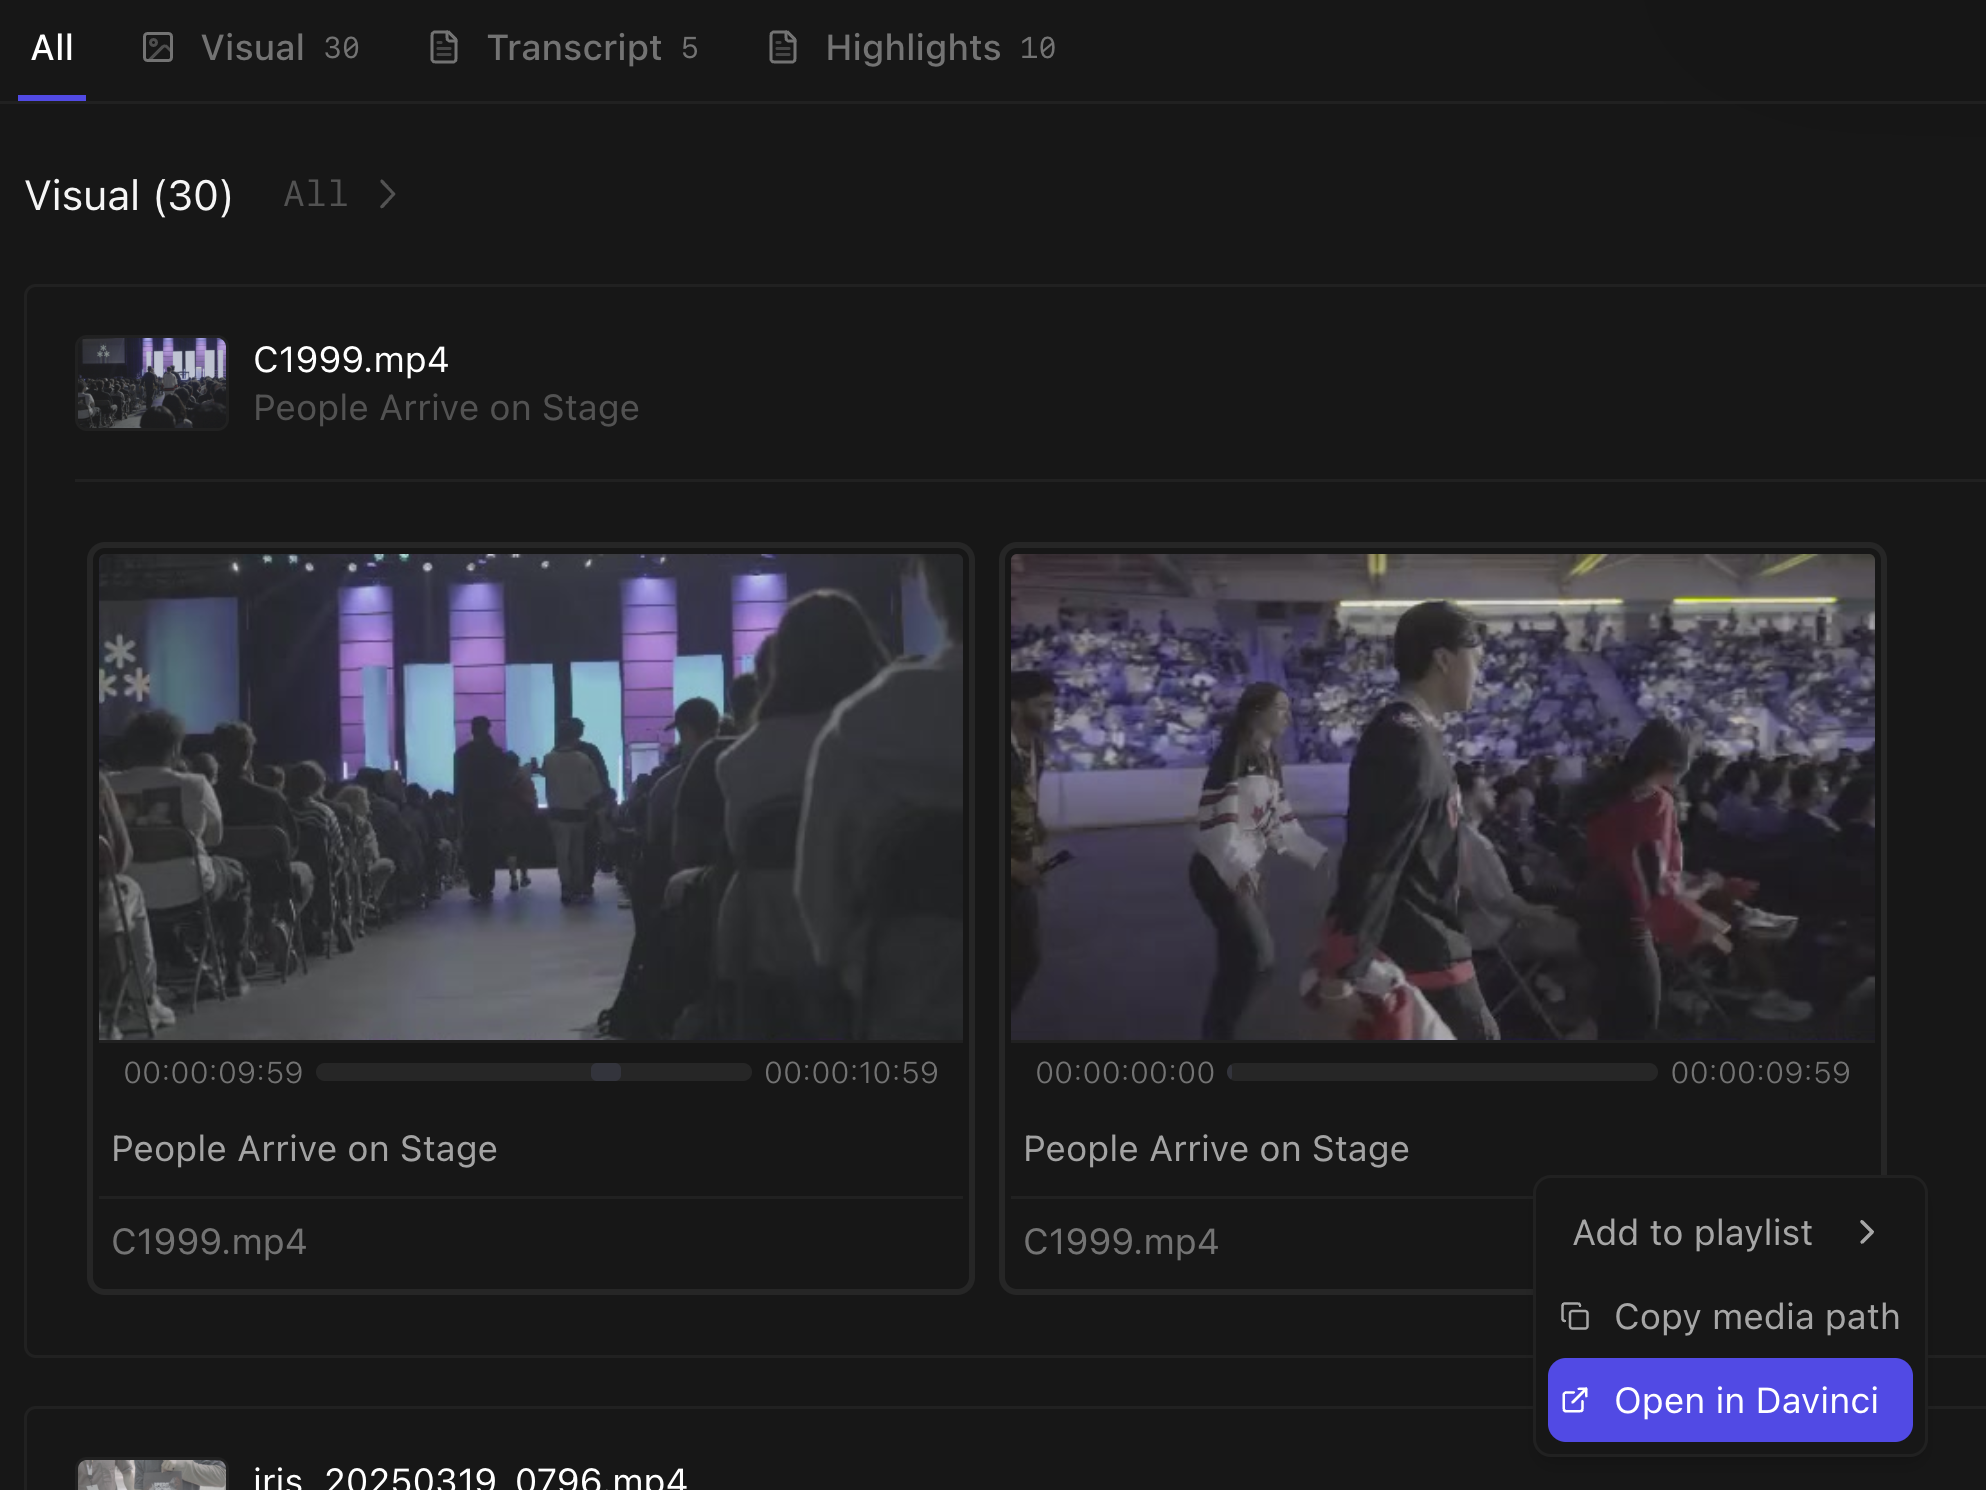1986x1490 pixels.
Task: Open the Highlights tab
Action: [x=911, y=48]
